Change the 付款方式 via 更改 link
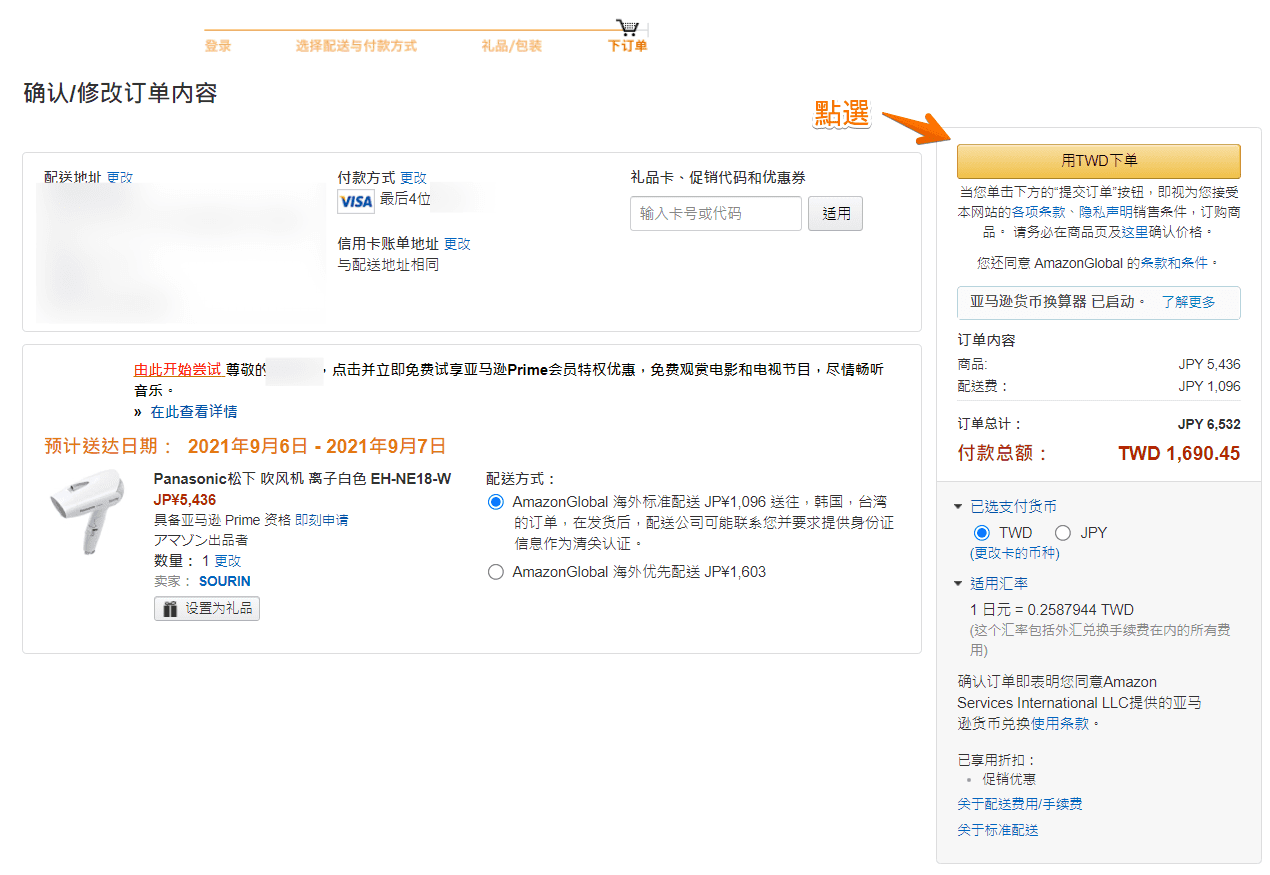Screen dimensions: 1270x875 (413, 177)
